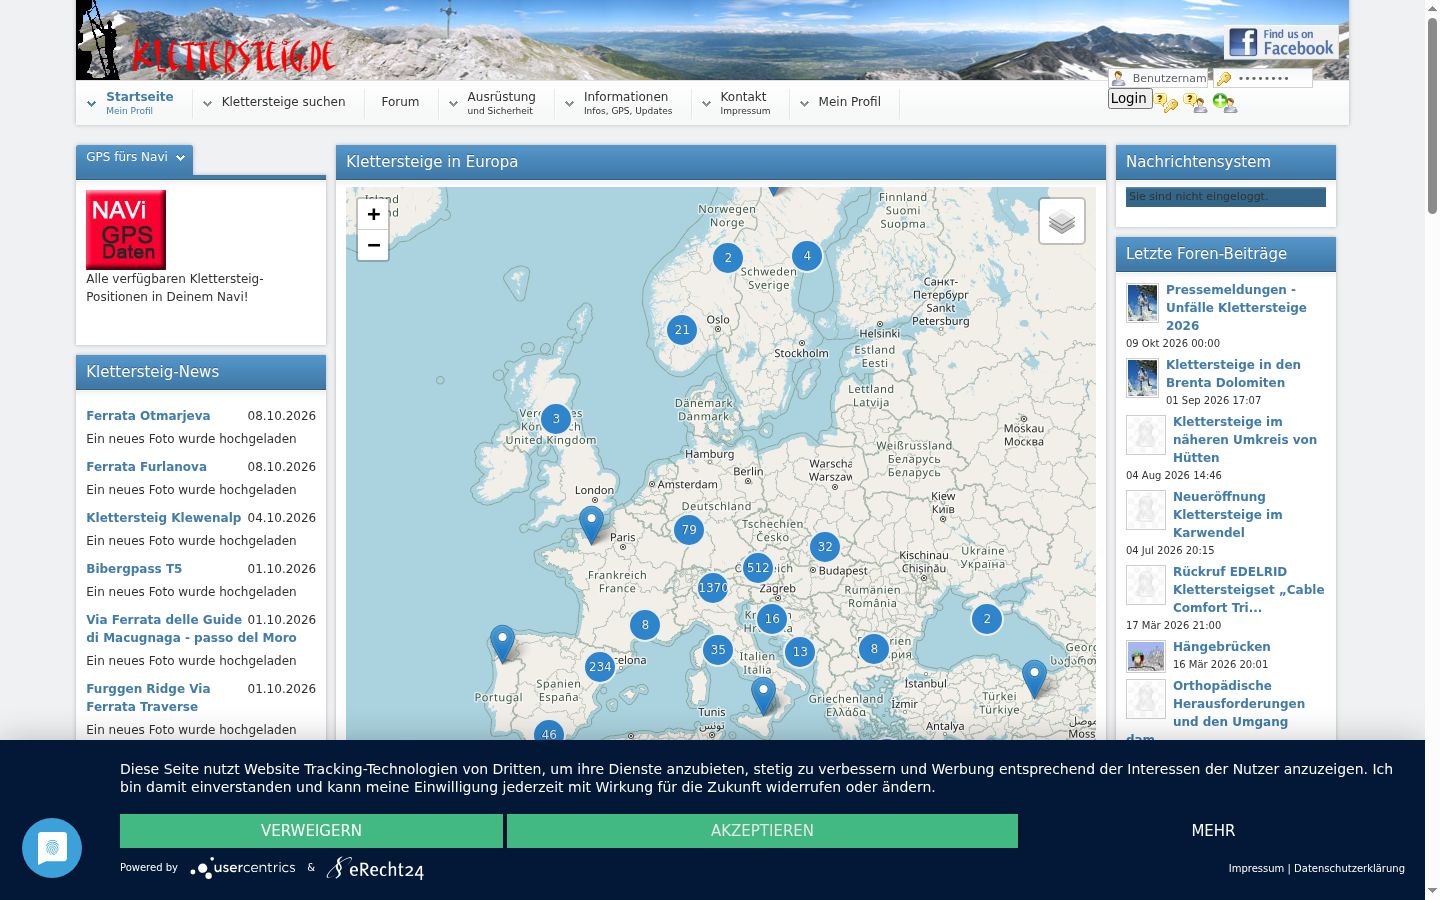1440x900 pixels.
Task: Open Datenschutzerklärung link in banner
Action: (x=1349, y=868)
